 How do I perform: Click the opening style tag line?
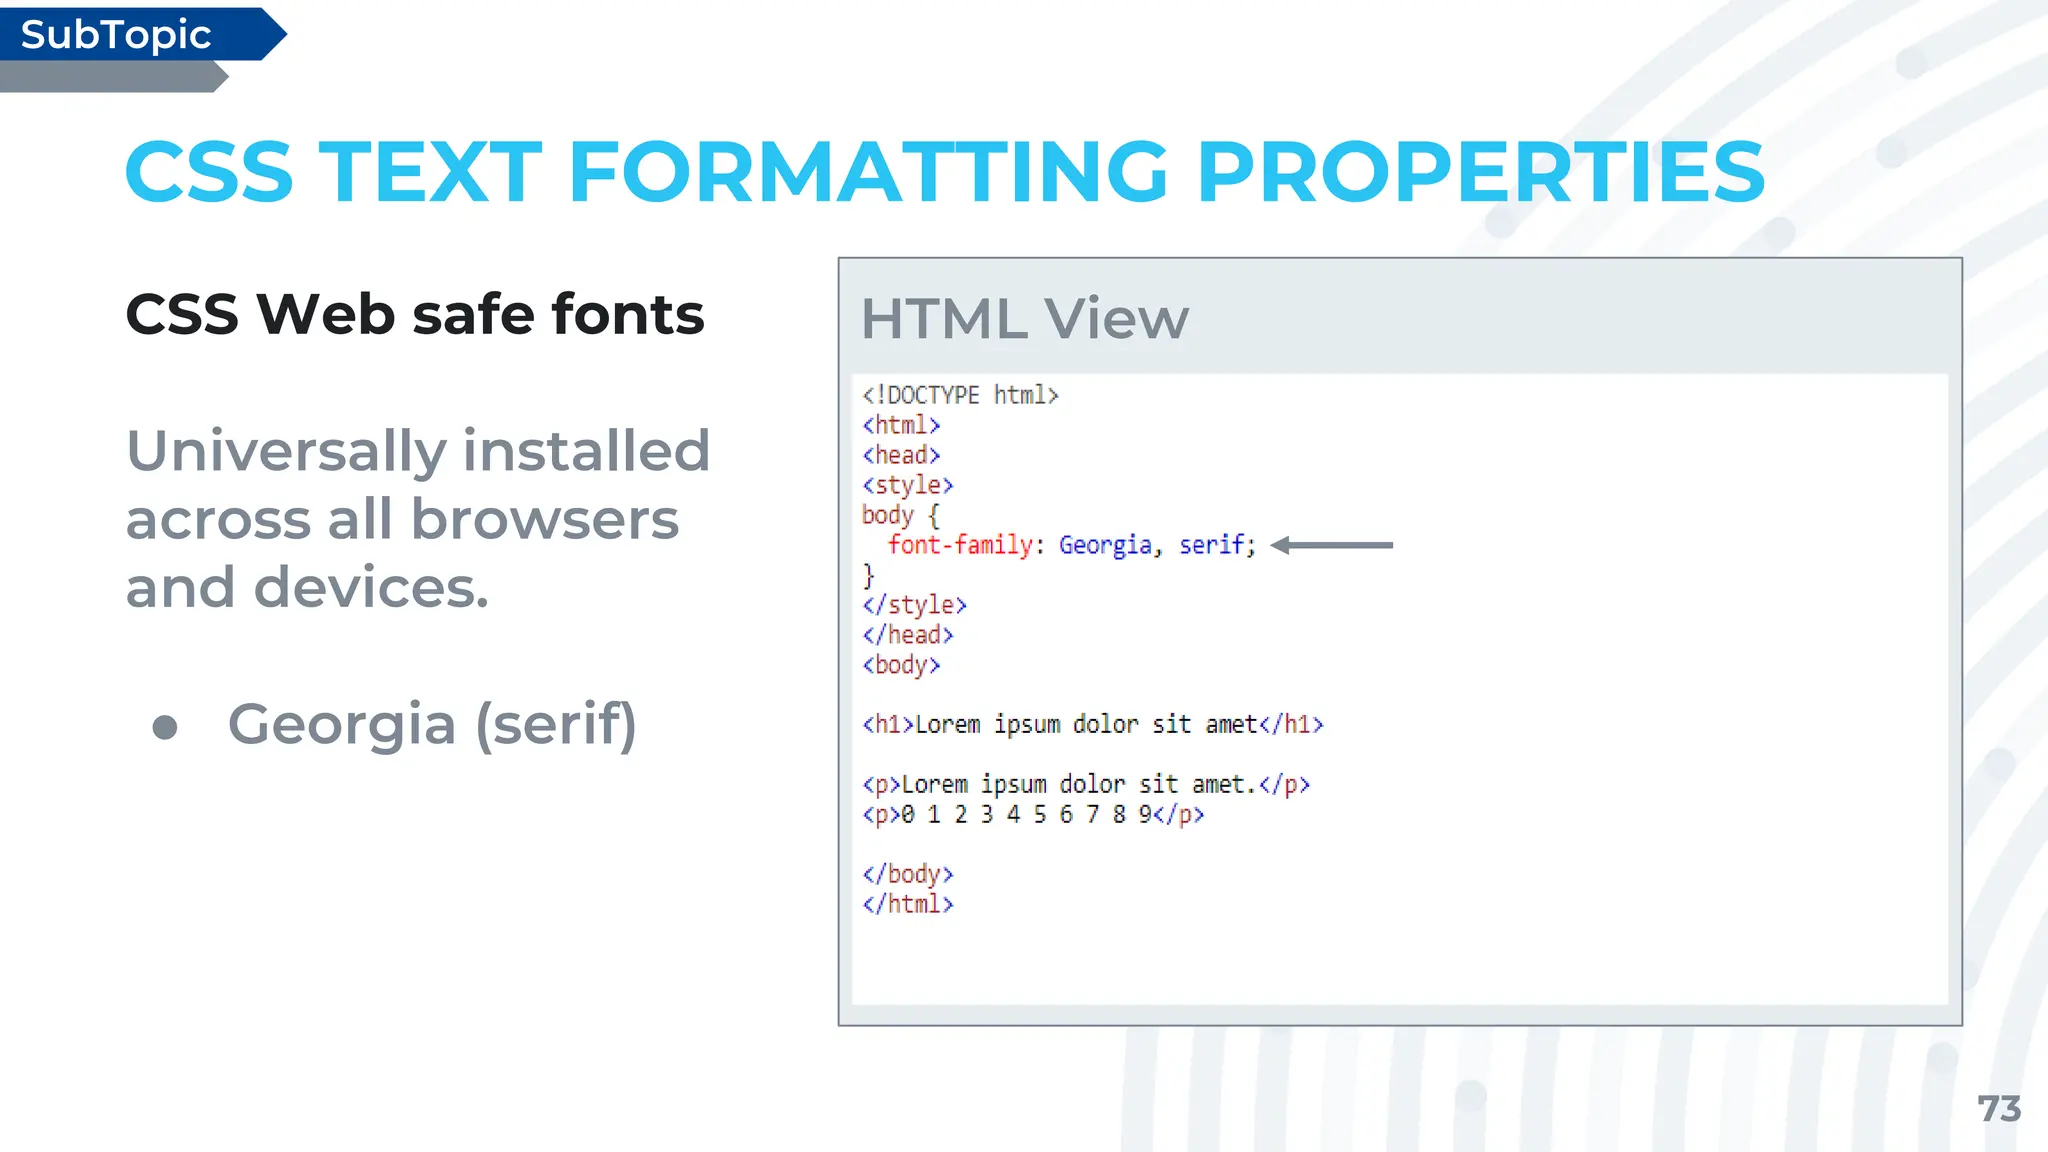click(907, 485)
